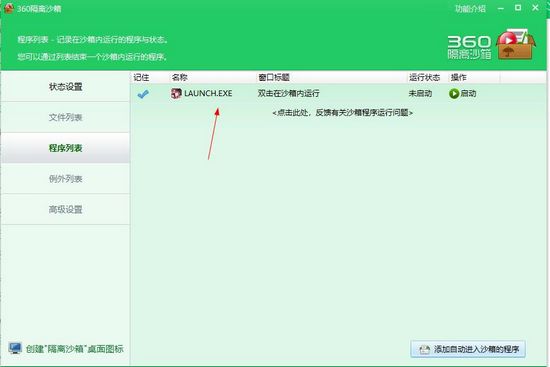
Task: Open 功能介绍 in the title bar
Action: click(470, 9)
